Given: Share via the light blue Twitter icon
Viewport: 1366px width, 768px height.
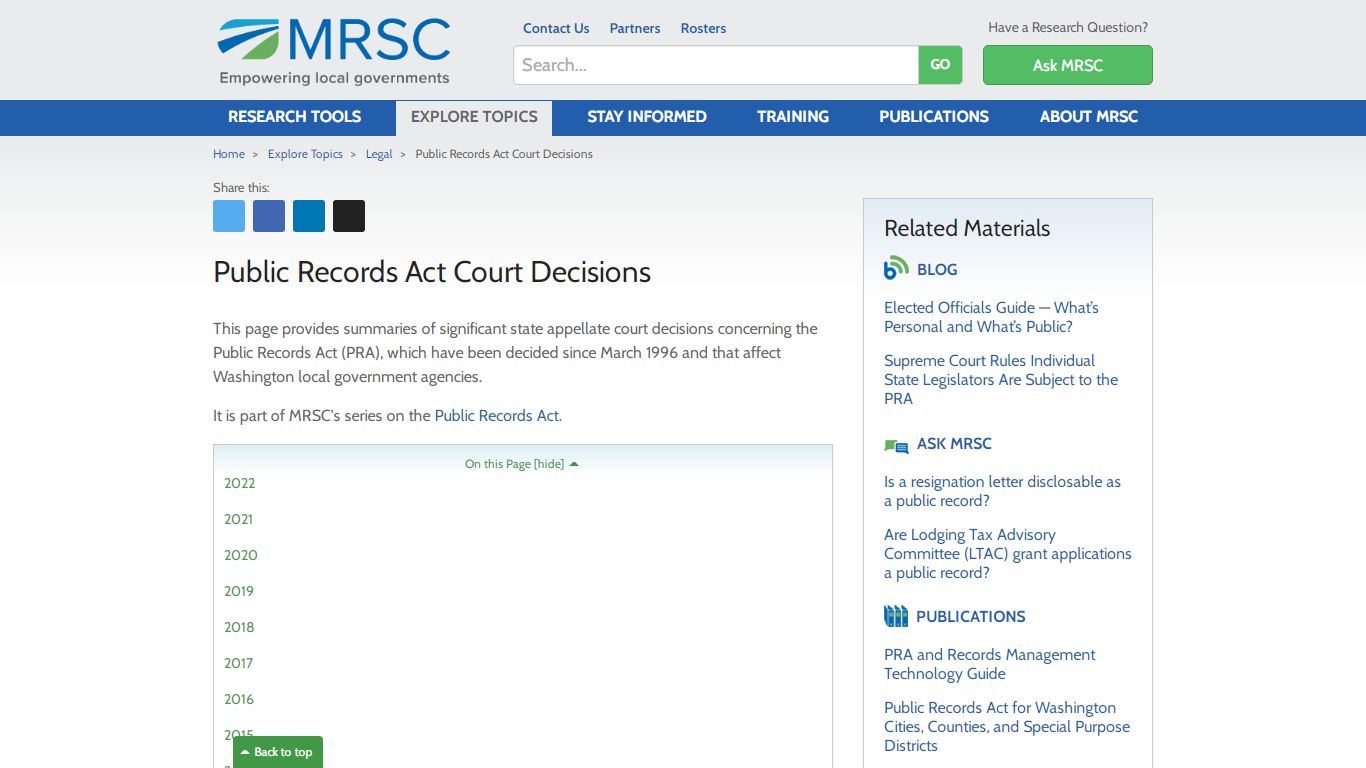Looking at the screenshot, I should tap(229, 216).
